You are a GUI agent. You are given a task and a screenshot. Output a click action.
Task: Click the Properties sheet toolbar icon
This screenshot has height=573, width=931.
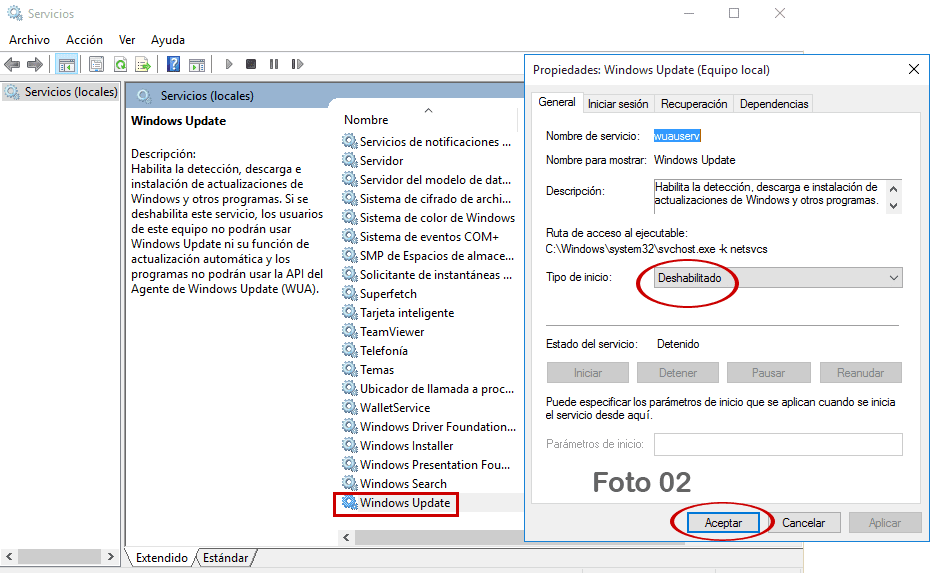pos(96,64)
